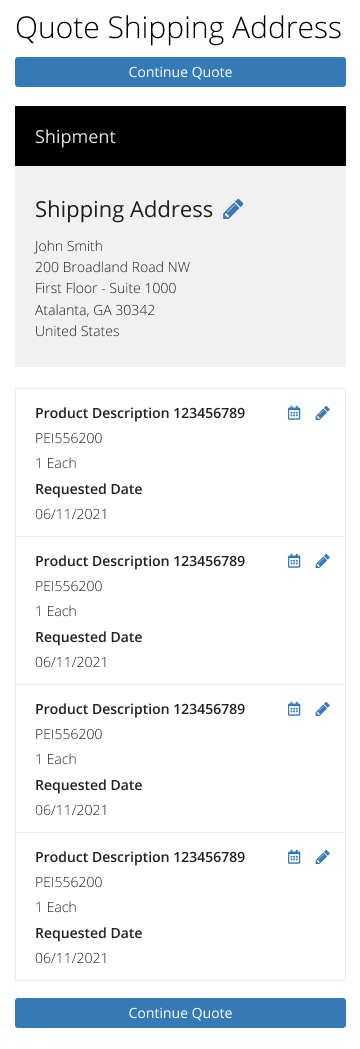Click the second product's 06/11/2021 requested date
The width and height of the screenshot is (360, 1049).
tap(71, 662)
